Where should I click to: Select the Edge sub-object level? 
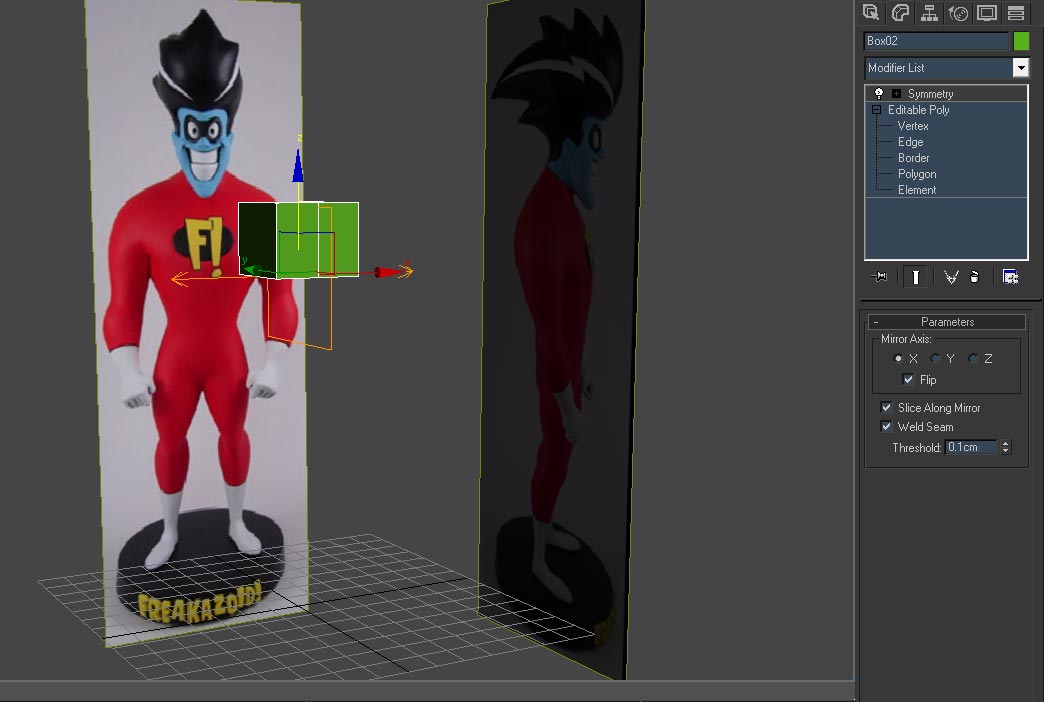[910, 142]
